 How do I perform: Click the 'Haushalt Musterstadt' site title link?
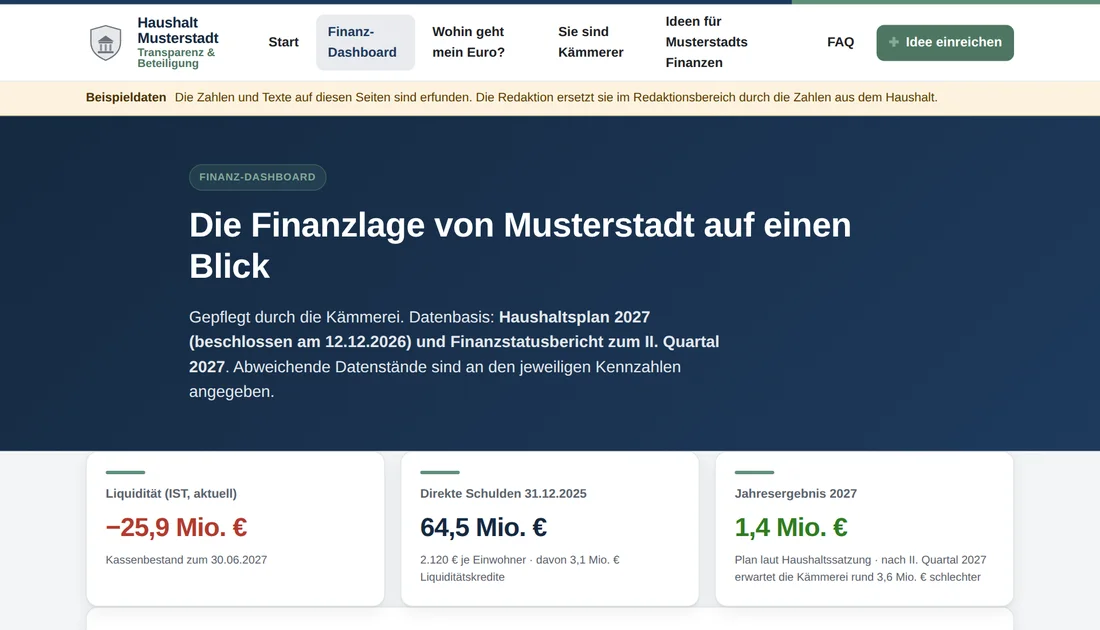[177, 31]
